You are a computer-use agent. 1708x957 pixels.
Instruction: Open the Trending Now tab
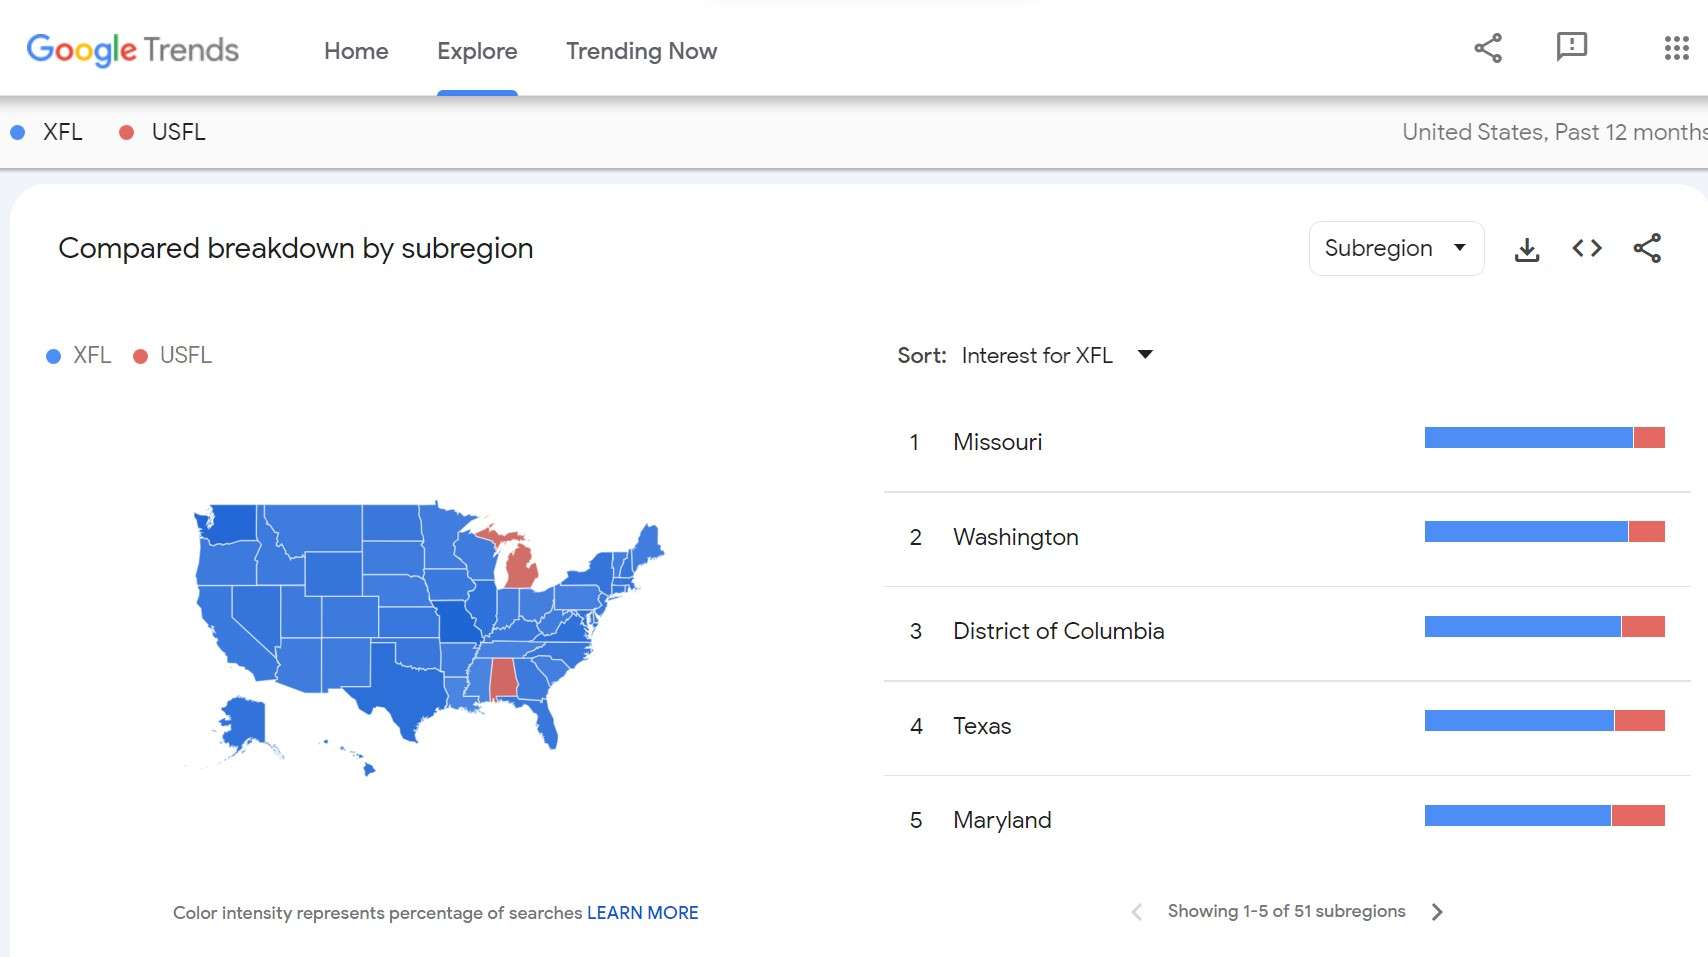click(641, 51)
